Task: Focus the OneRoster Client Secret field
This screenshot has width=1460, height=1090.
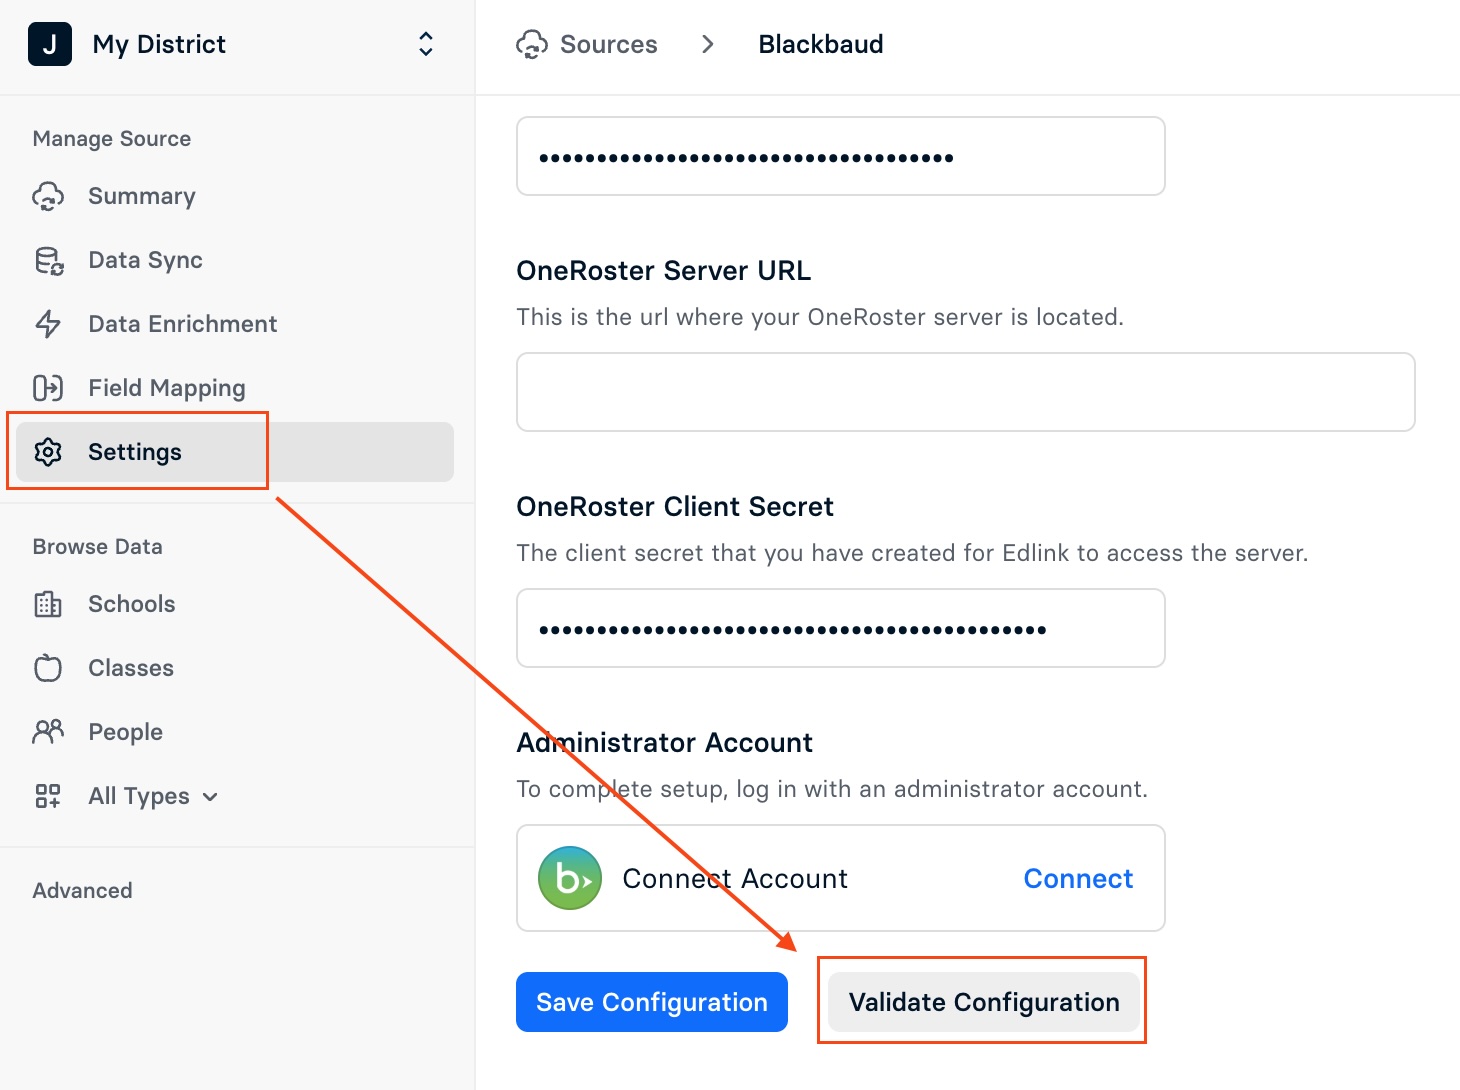Action: pyautogui.click(x=840, y=628)
